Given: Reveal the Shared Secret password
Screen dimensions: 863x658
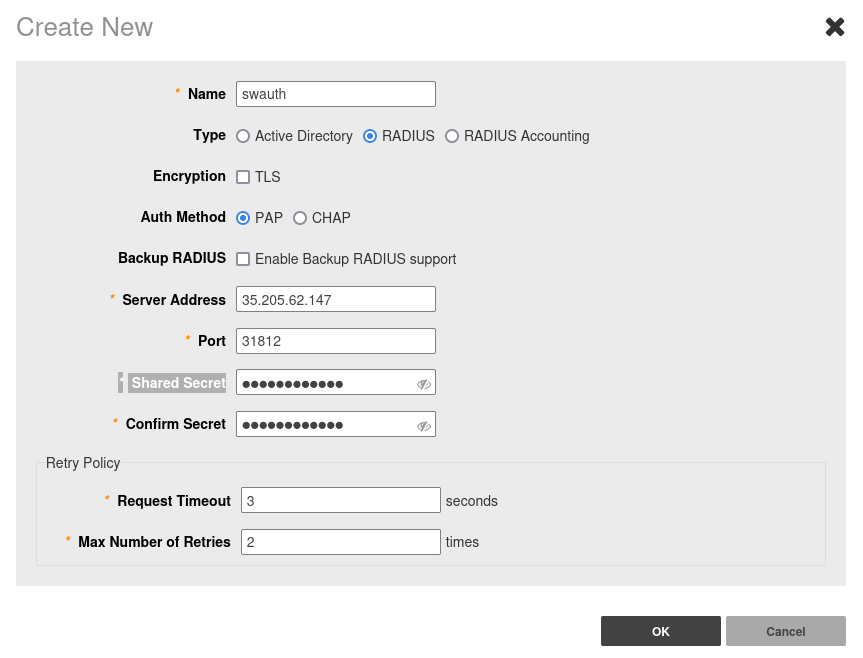Looking at the screenshot, I should coord(423,384).
